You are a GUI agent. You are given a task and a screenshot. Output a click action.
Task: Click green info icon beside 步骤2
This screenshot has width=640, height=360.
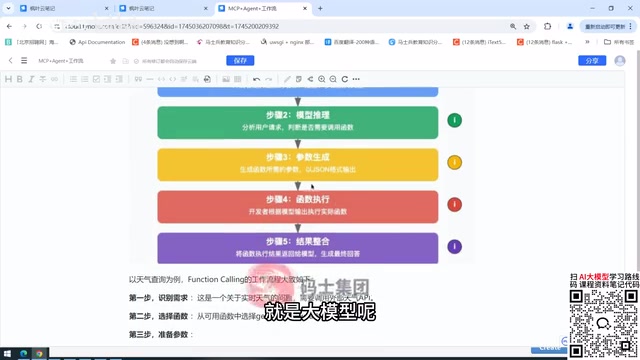point(454,120)
